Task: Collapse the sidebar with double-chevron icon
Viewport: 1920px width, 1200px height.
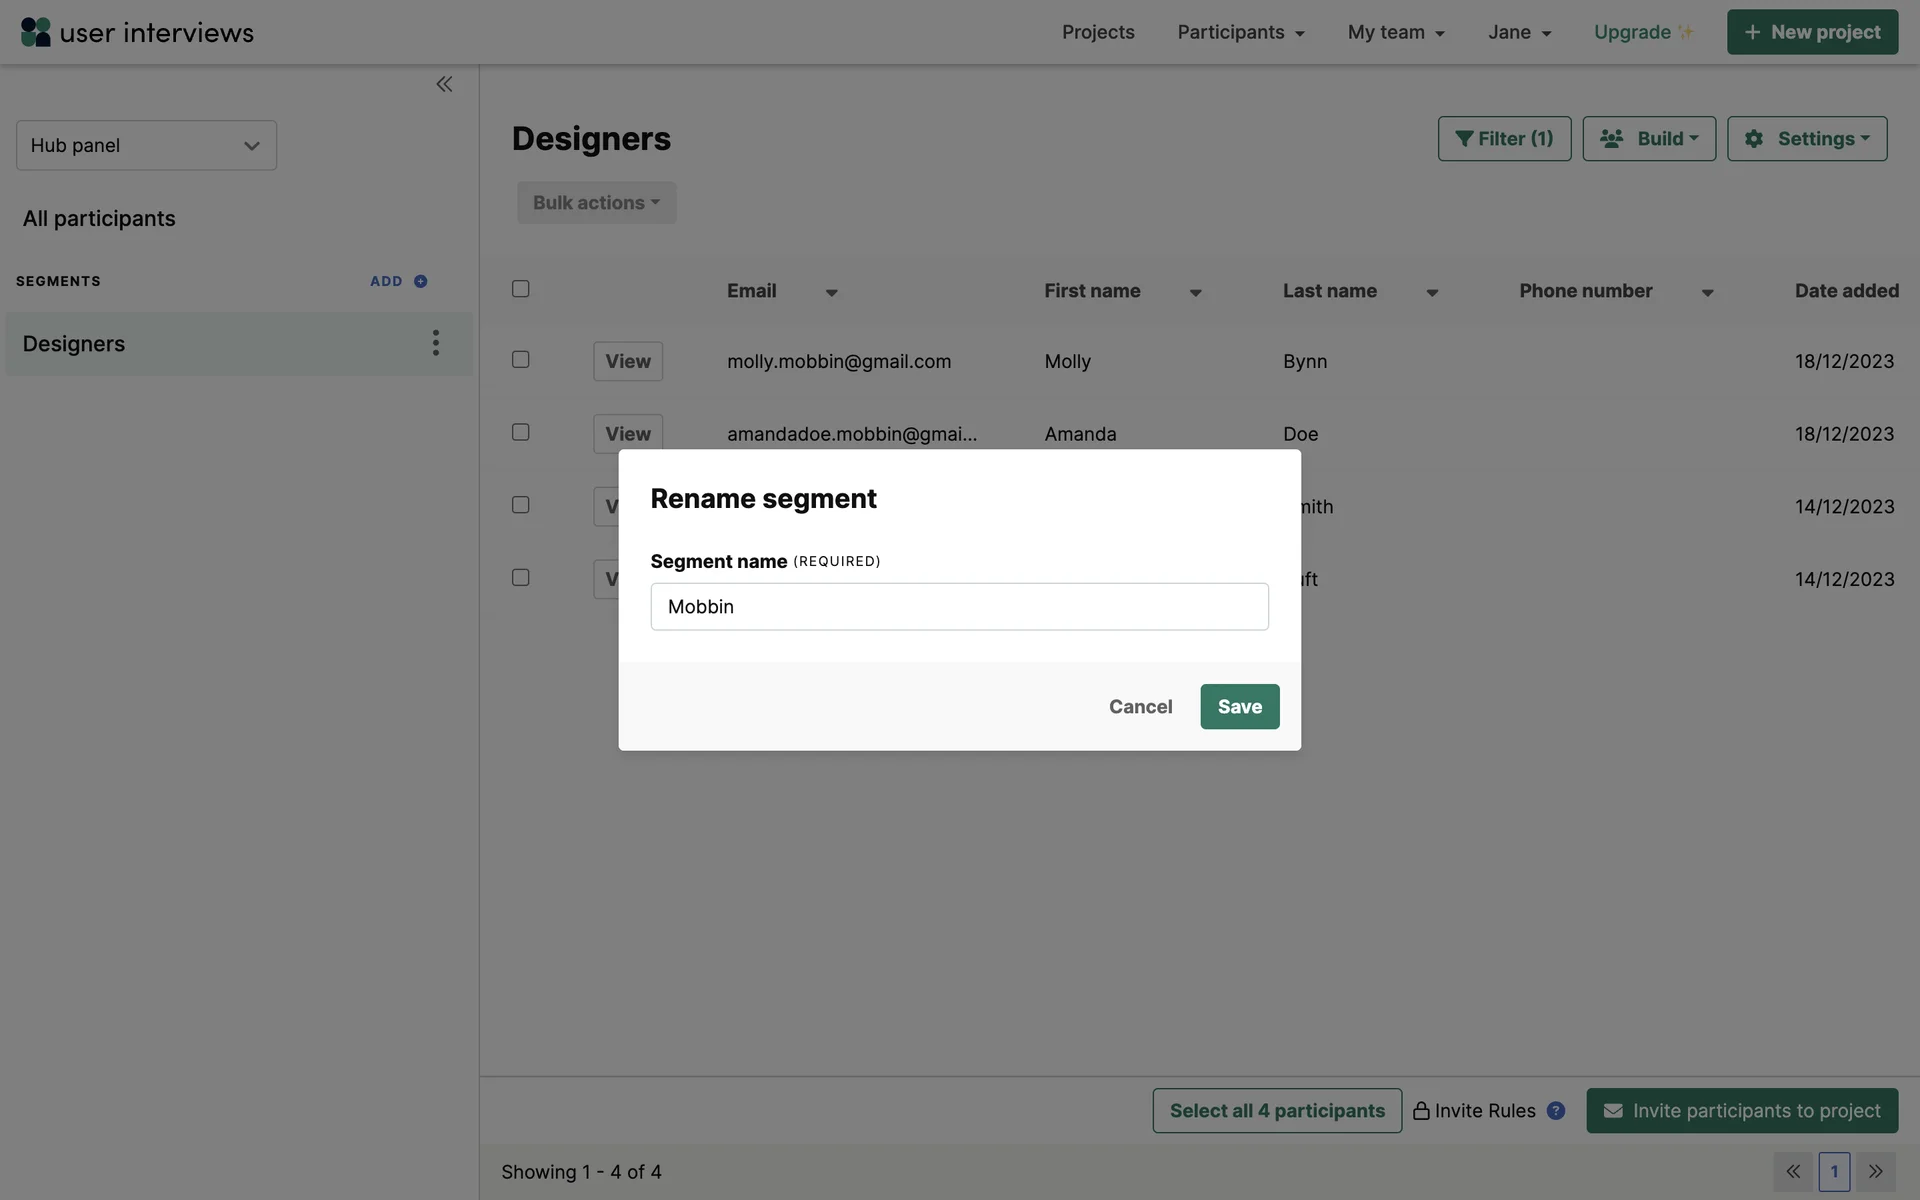Action: tap(444, 84)
